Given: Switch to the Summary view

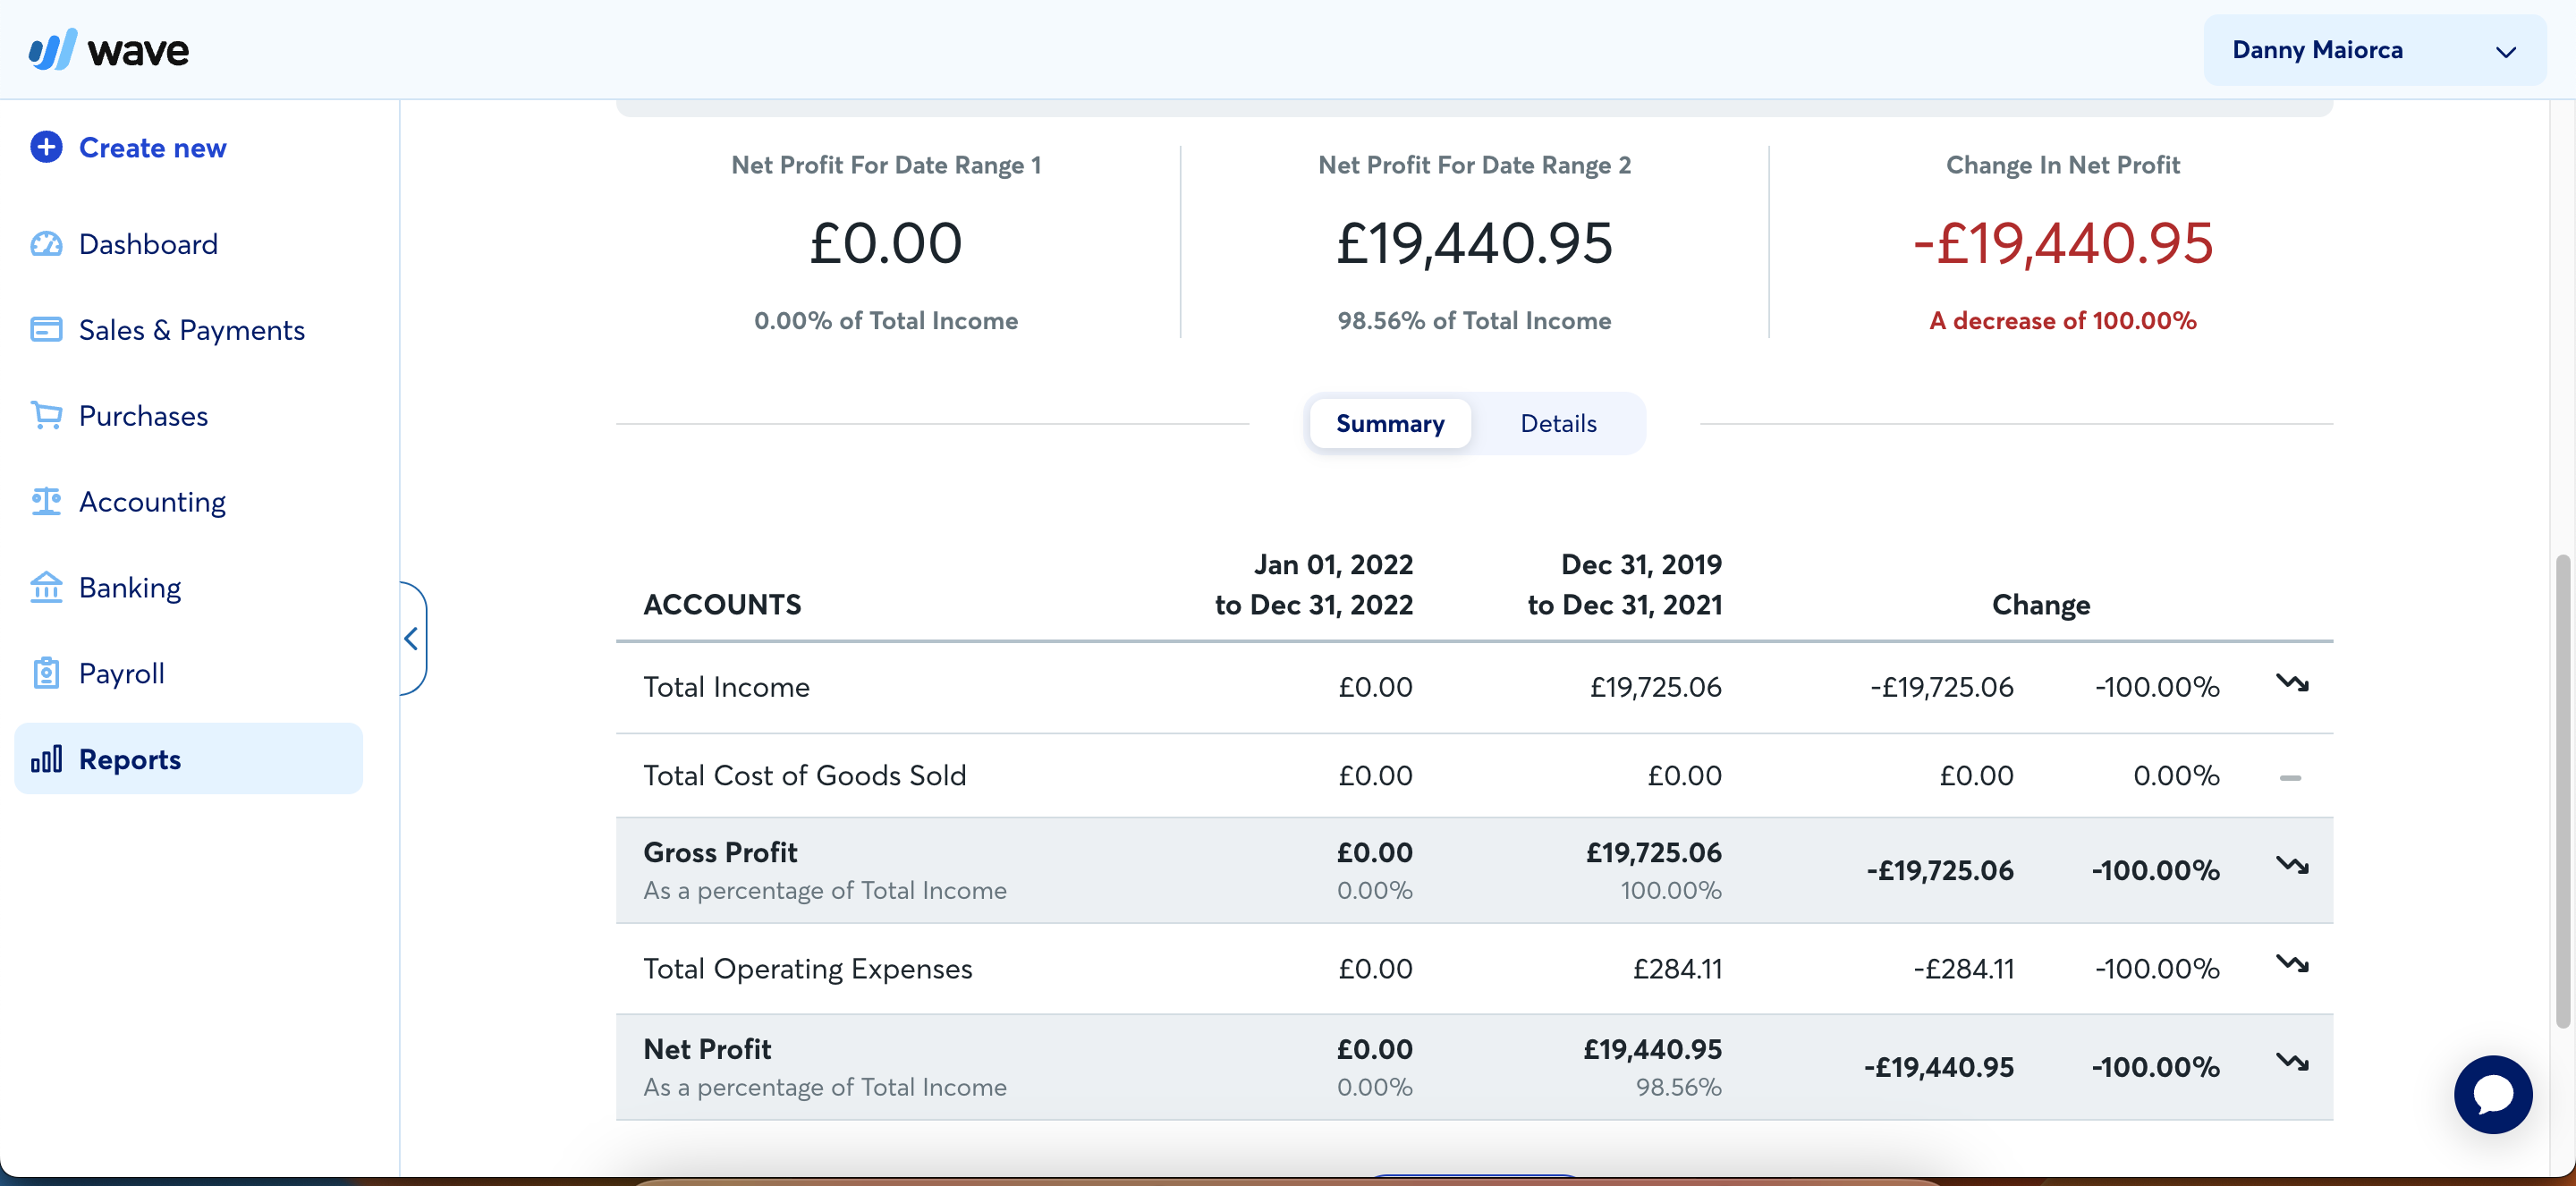Looking at the screenshot, I should [x=1389, y=423].
